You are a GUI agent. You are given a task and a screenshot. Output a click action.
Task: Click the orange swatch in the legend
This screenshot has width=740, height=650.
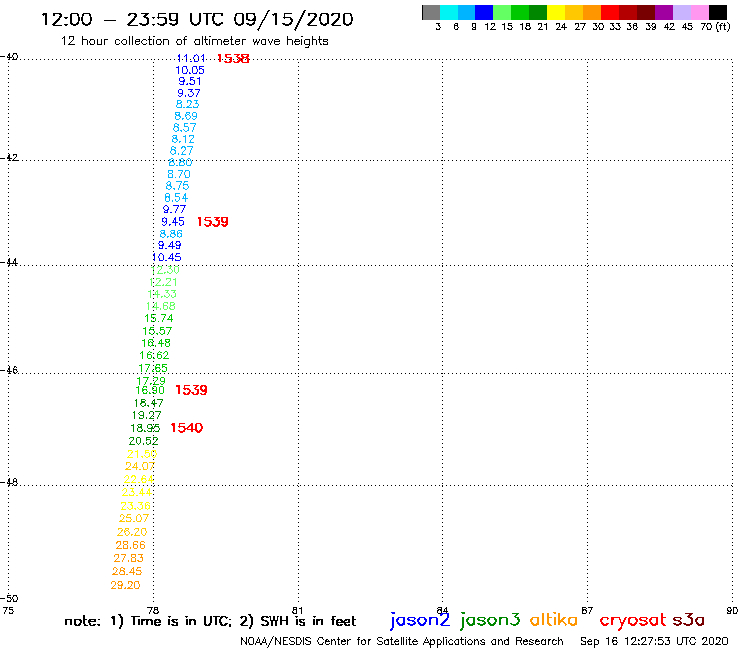(591, 12)
